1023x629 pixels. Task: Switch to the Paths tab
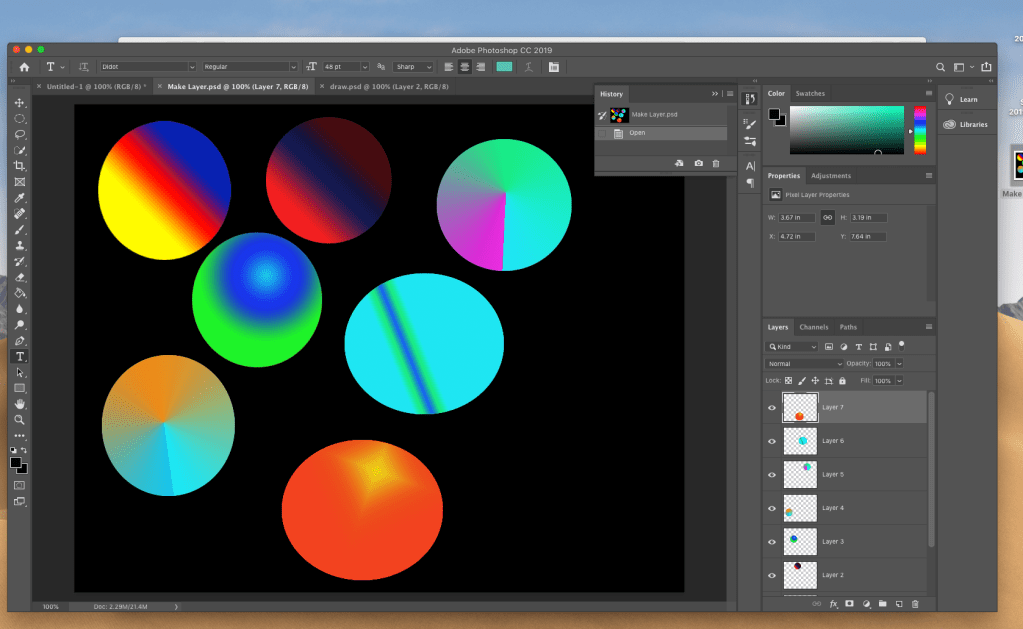coord(848,327)
